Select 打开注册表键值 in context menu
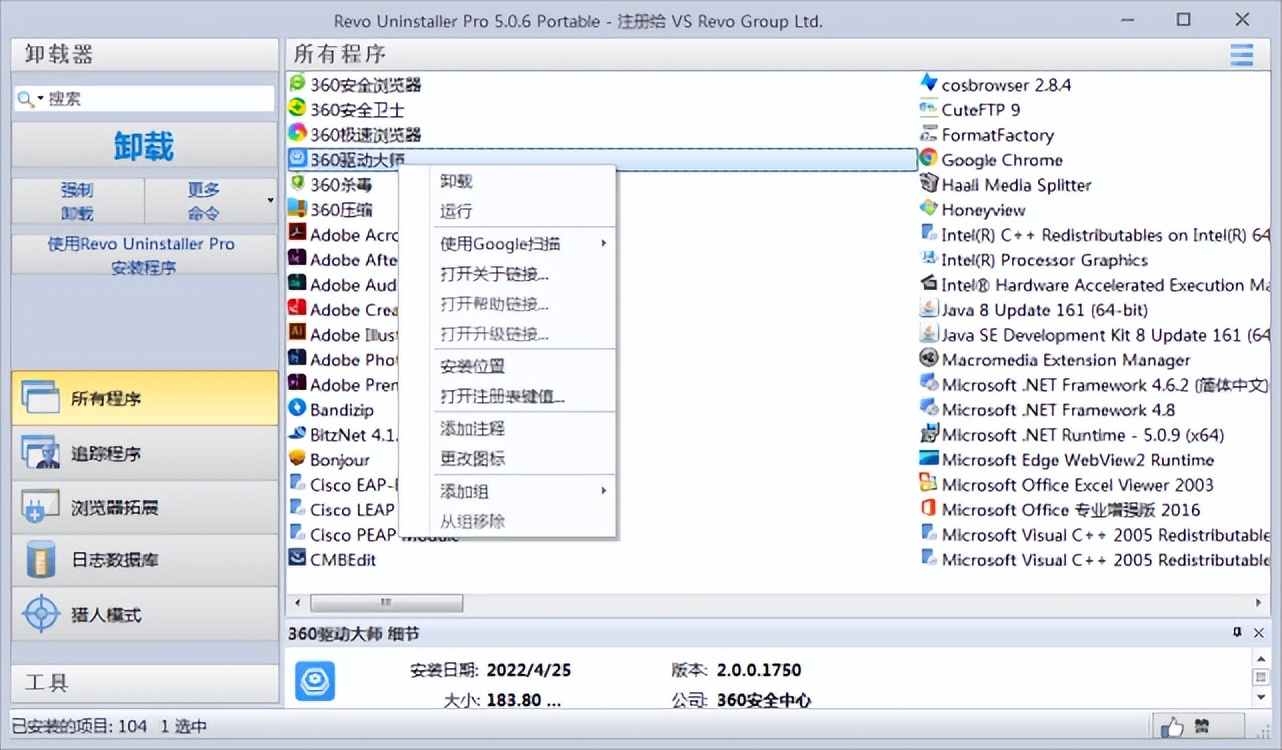This screenshot has height=750, width=1282. pos(502,397)
